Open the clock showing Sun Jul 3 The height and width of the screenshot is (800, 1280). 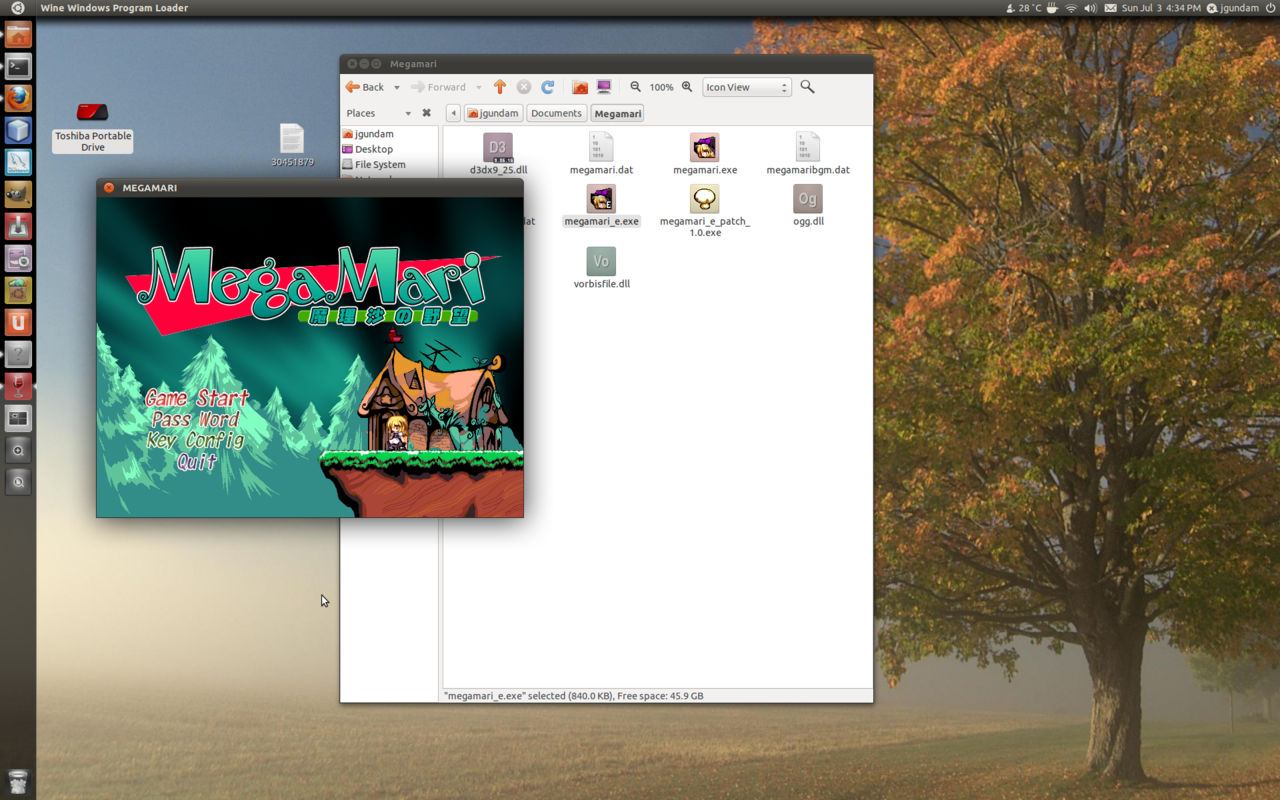1161,8
